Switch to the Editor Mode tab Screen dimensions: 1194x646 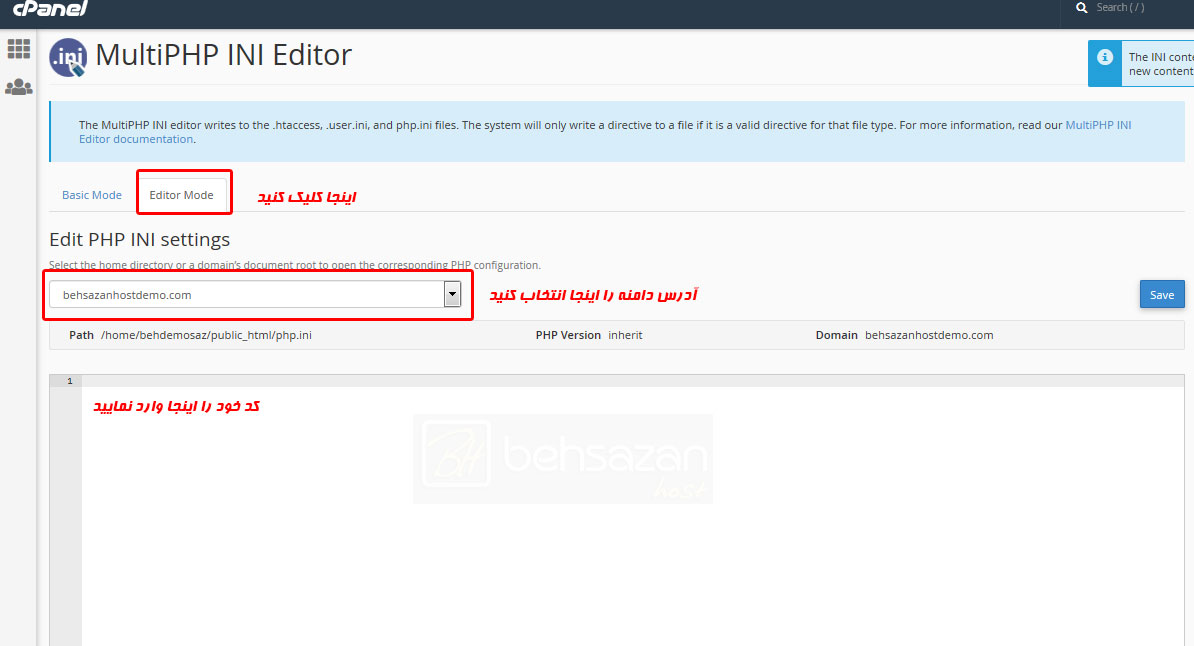(181, 195)
